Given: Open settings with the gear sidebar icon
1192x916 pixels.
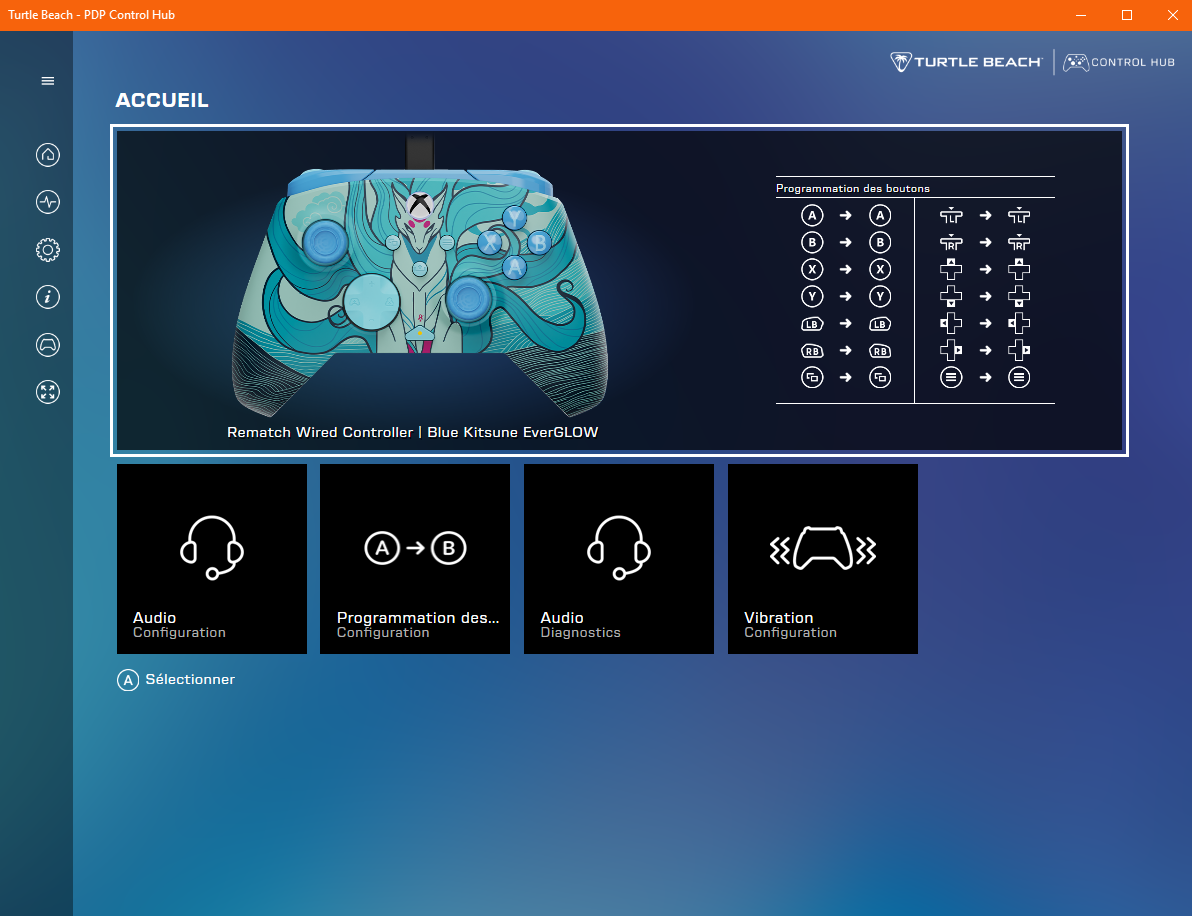Looking at the screenshot, I should click(47, 250).
